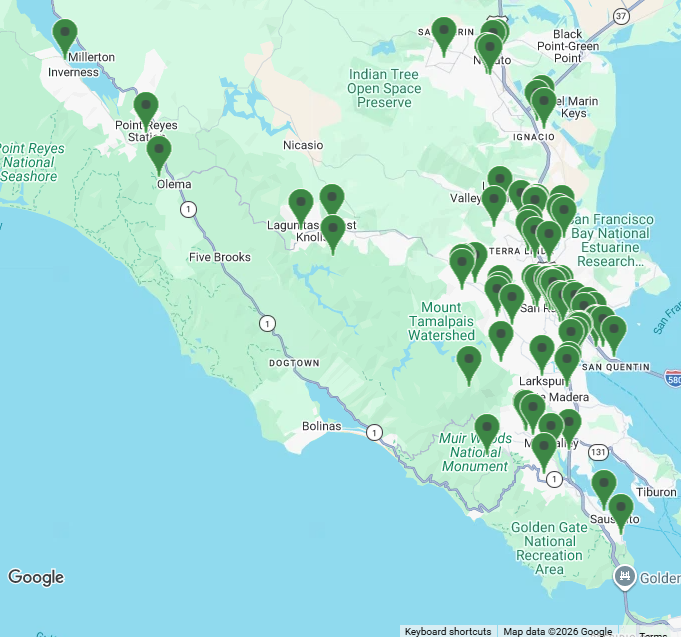The width and height of the screenshot is (681, 637).
Task: Click the lowest pin near Mount Tamalpais Watershed
Action: pos(469,366)
